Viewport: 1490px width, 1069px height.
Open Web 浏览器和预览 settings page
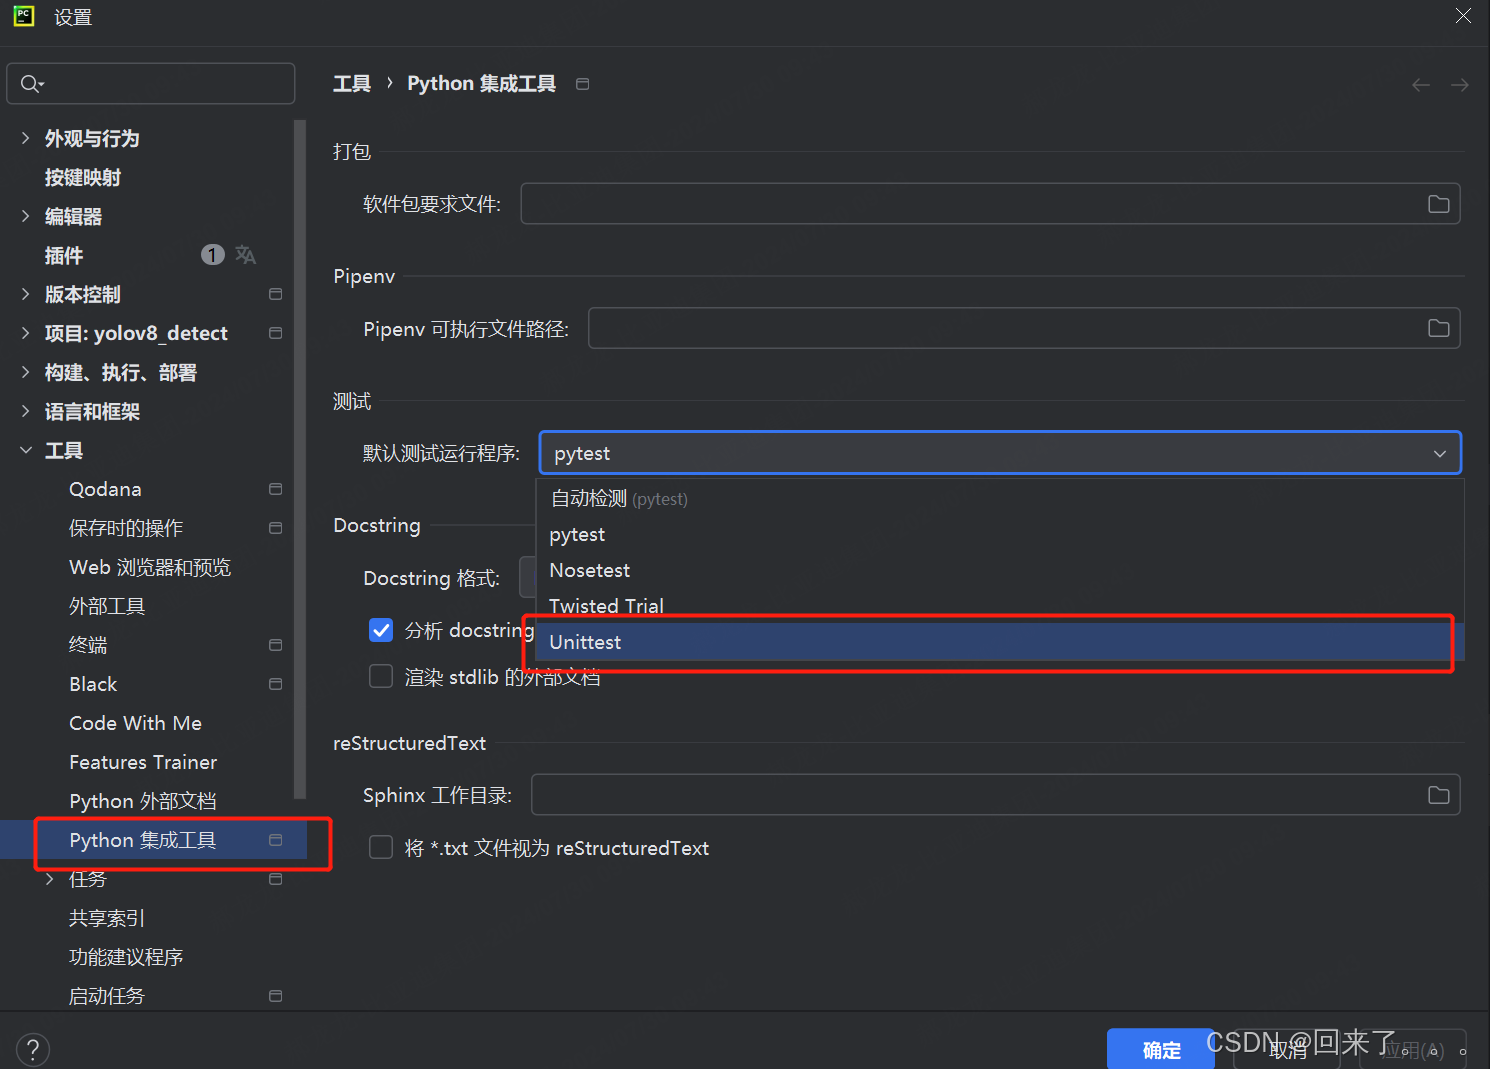(x=150, y=567)
